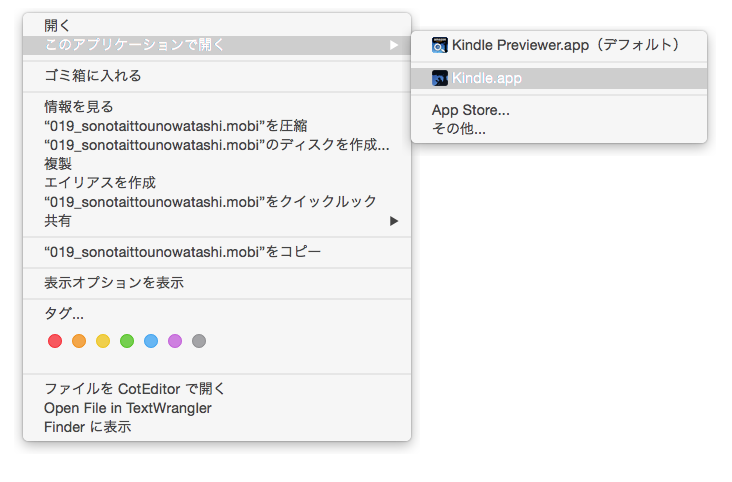The width and height of the screenshot is (732, 482).
Task: Apply the blue tag color
Action: click(151, 341)
